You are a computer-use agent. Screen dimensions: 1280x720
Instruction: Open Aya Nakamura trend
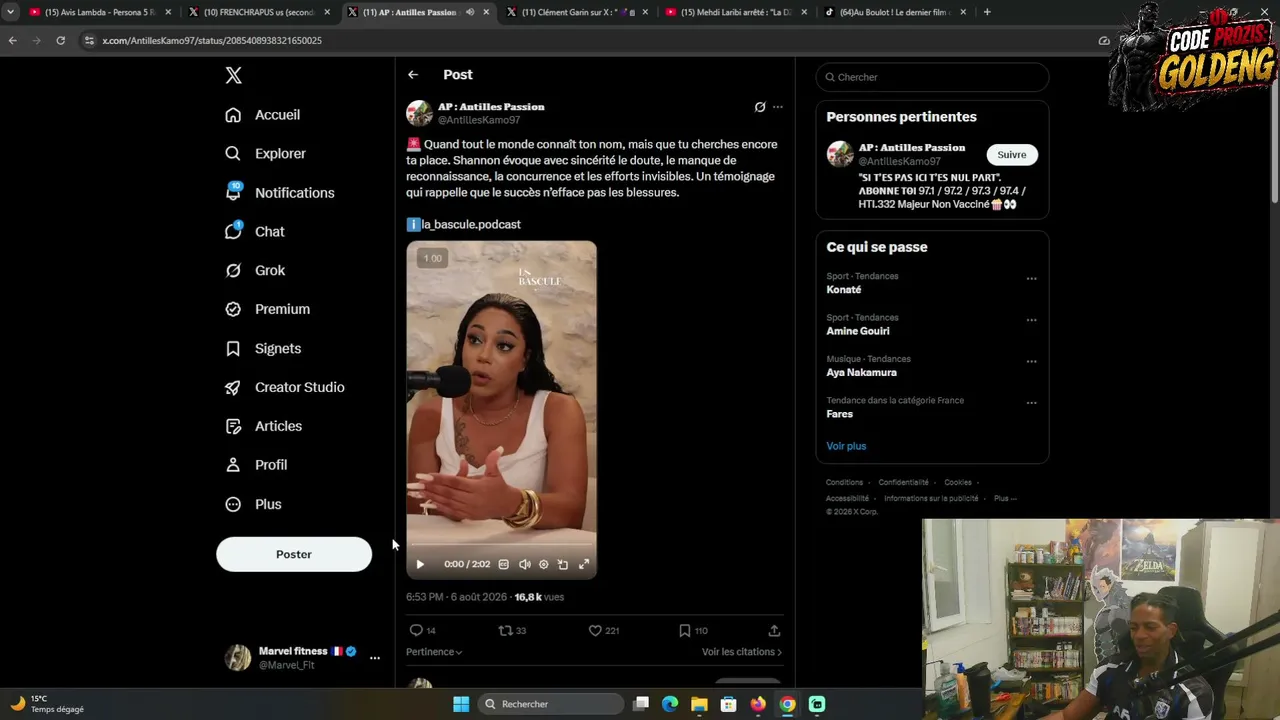point(861,373)
